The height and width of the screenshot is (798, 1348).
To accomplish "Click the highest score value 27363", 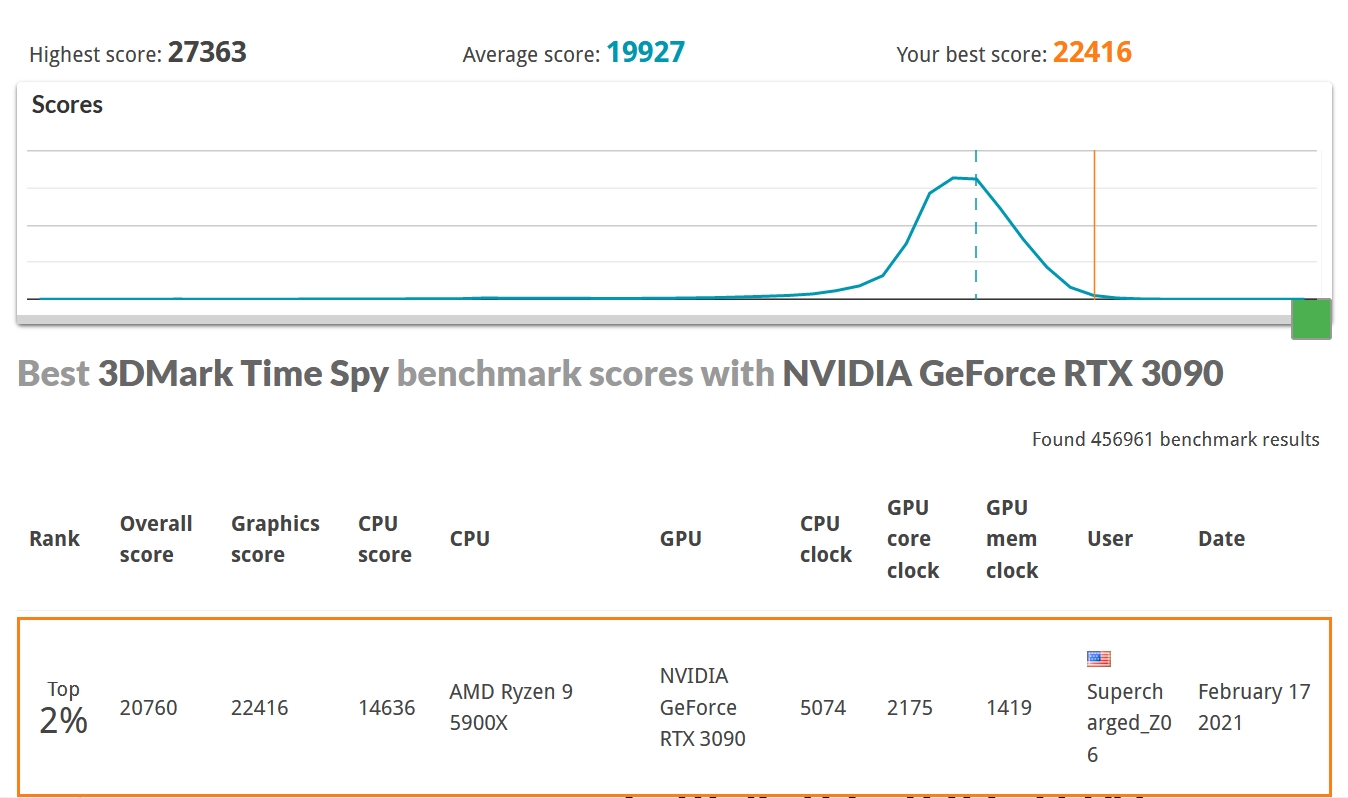I will [x=207, y=53].
